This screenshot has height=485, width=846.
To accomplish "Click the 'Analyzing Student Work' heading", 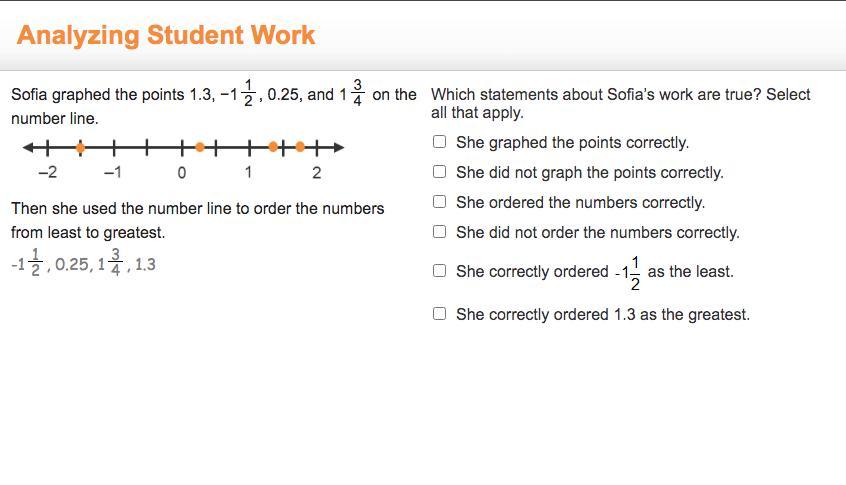I will [166, 35].
